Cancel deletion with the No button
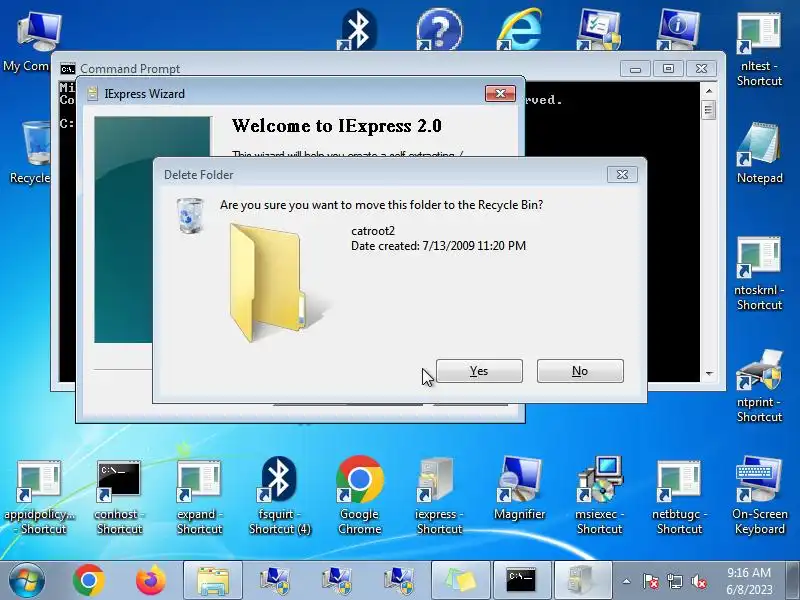Viewport: 800px width, 600px height. pos(580,371)
